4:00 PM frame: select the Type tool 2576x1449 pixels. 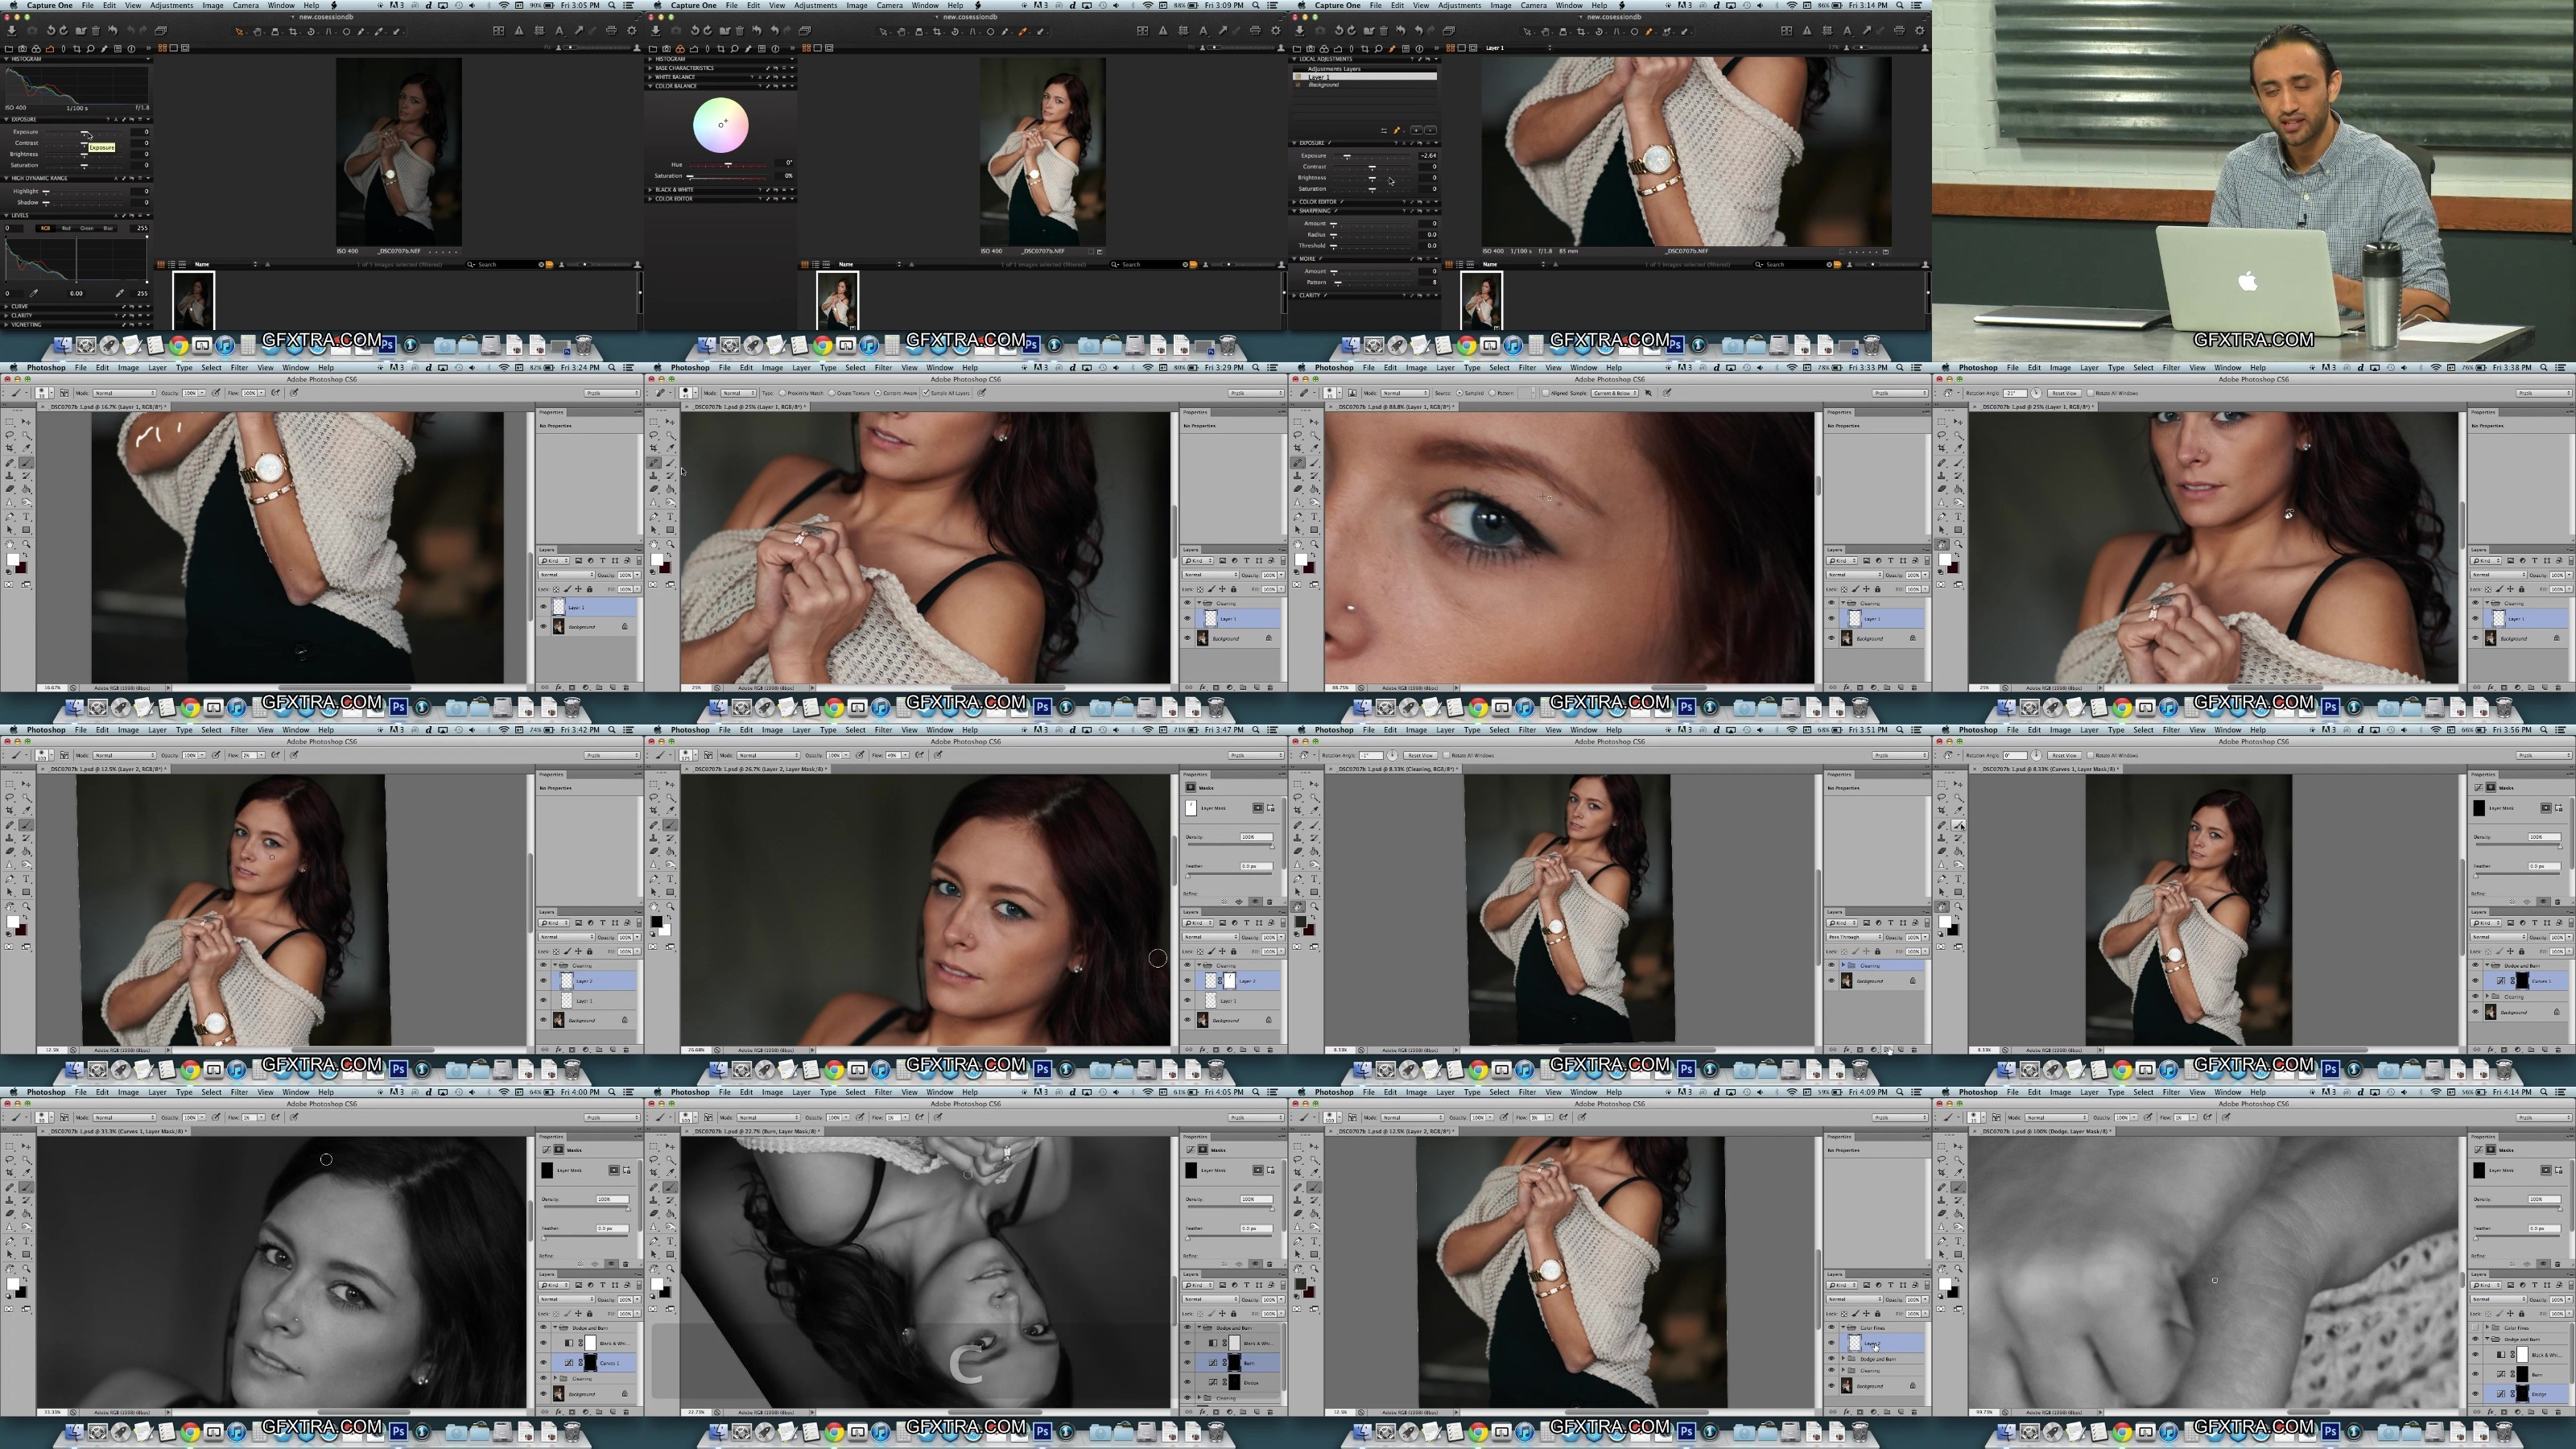[27, 1241]
